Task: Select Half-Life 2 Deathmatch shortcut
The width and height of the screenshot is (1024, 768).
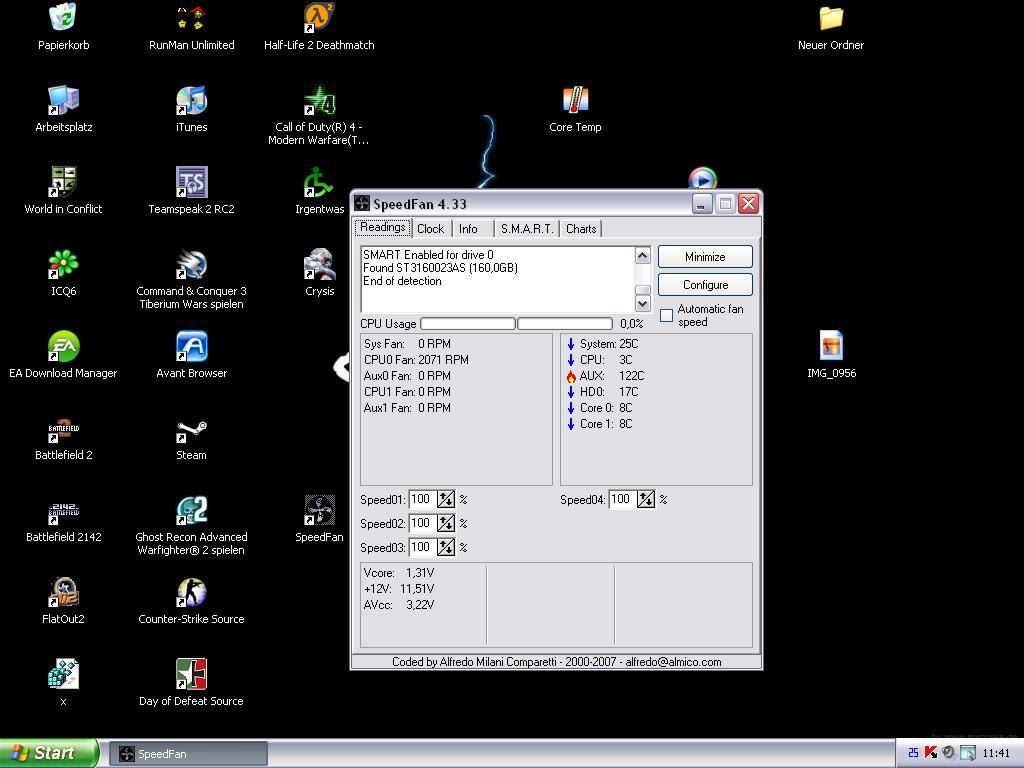Action: (x=319, y=18)
